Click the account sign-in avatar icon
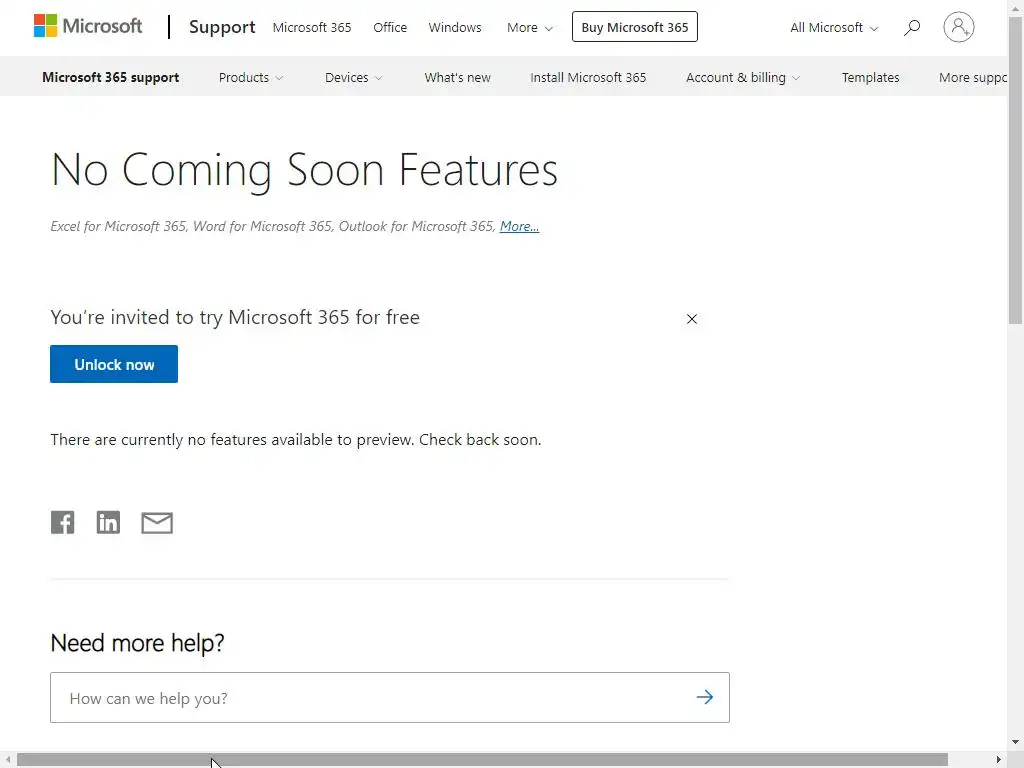Screen dimensions: 1024x768 point(958,27)
